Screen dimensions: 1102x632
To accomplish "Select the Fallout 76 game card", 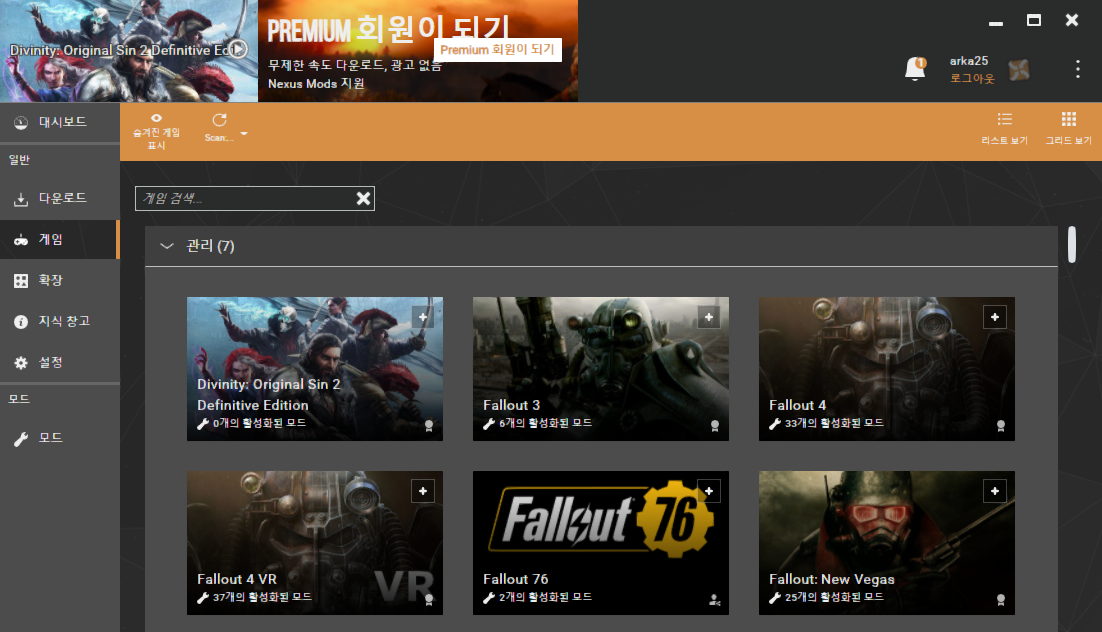I will (601, 543).
